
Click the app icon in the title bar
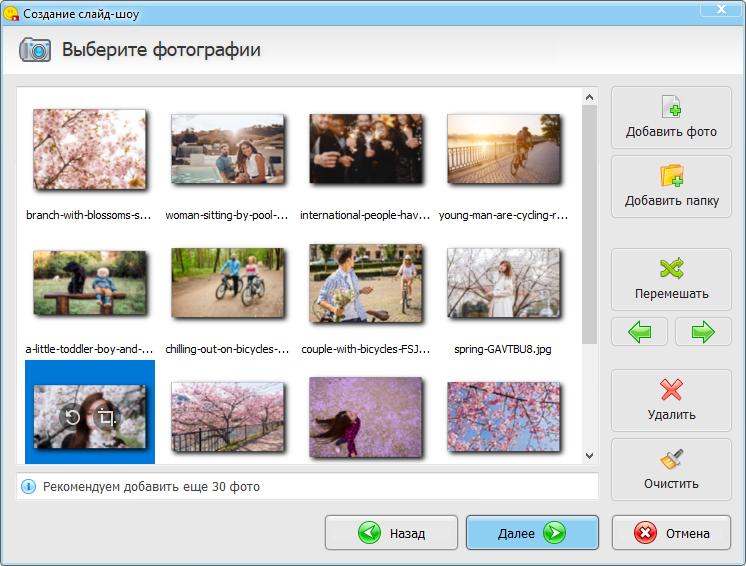pyautogui.click(x=10, y=13)
